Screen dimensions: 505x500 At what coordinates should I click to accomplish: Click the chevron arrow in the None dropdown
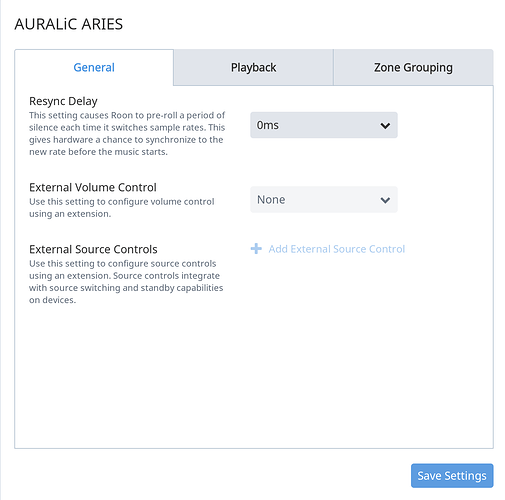385,200
